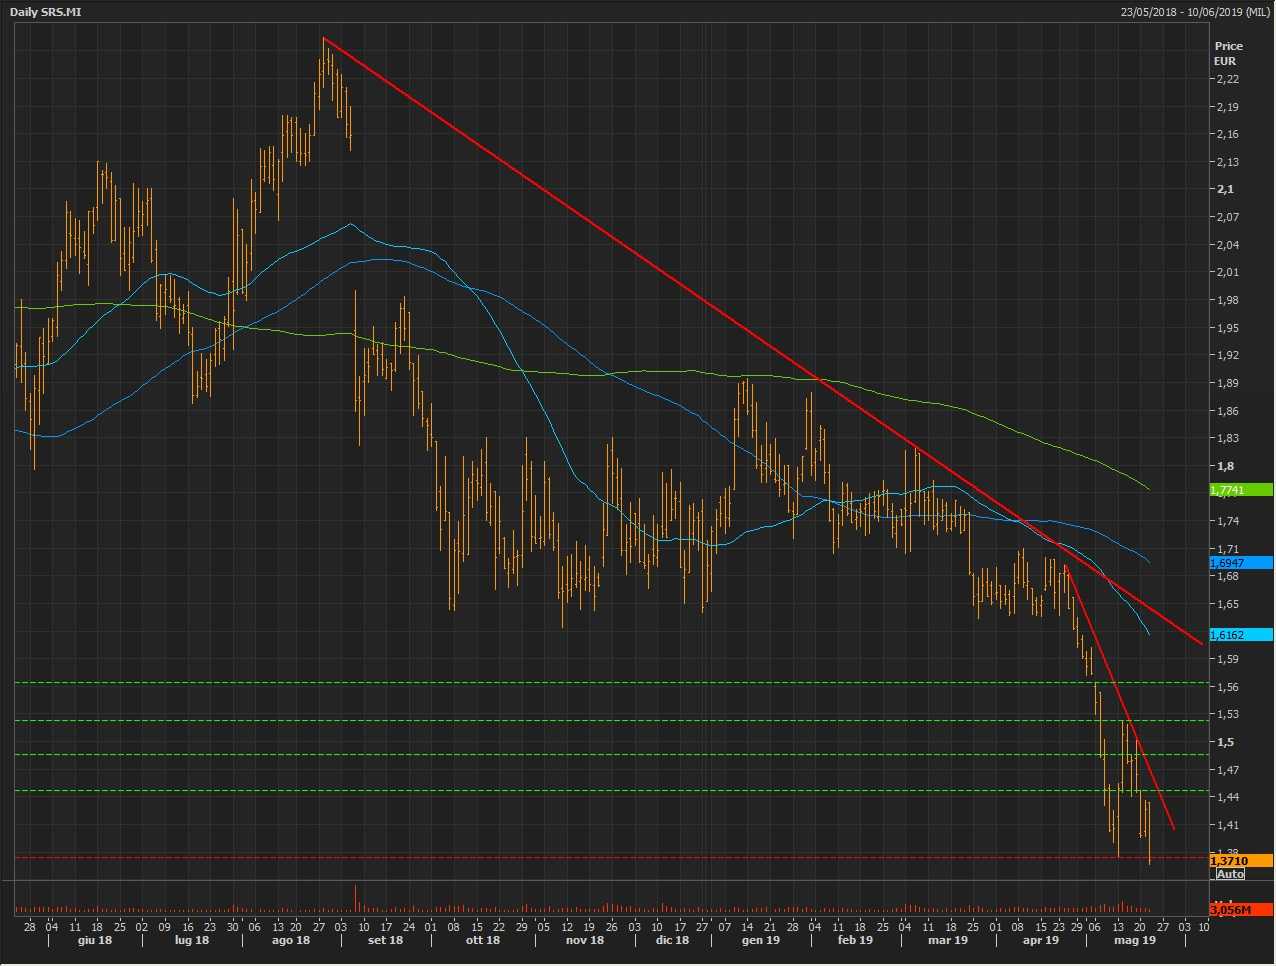Click the 'giu 18' month label
Screen dimensions: 1276x966
click(95, 940)
